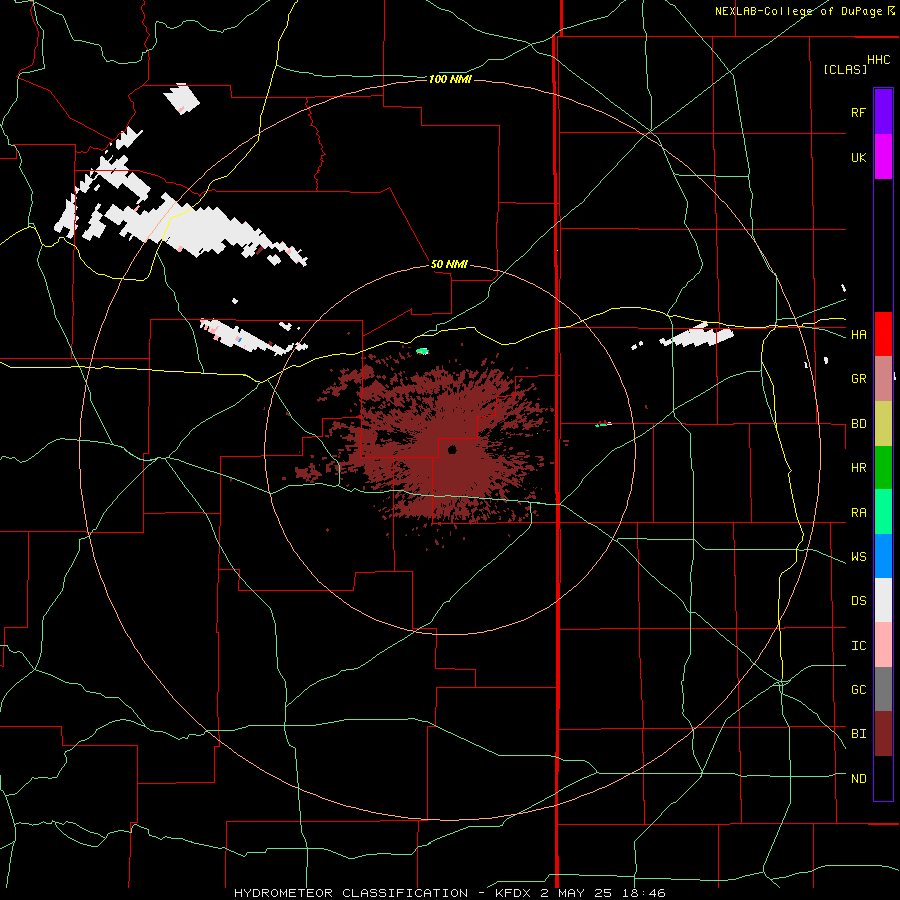Image resolution: width=900 pixels, height=900 pixels.
Task: Click the RA bright green swatch
Action: coord(883,512)
